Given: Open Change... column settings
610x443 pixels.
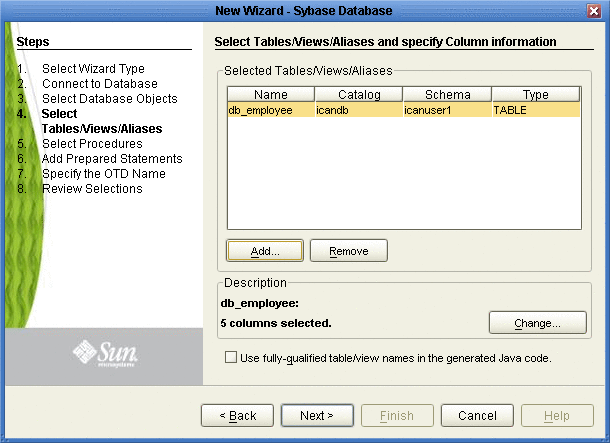Looking at the screenshot, I should 538,322.
